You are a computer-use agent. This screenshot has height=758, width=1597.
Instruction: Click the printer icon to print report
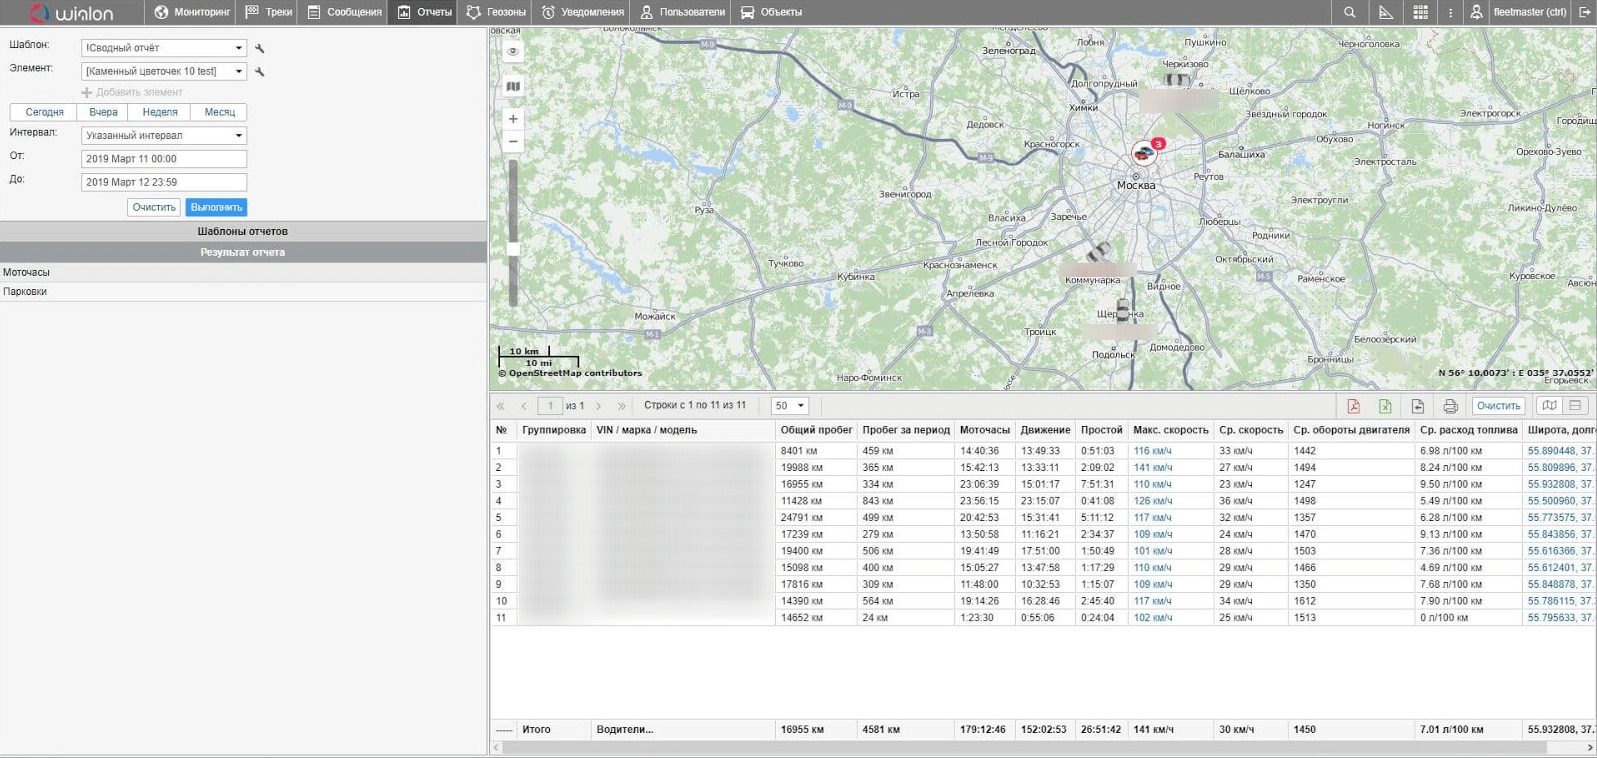(1450, 406)
